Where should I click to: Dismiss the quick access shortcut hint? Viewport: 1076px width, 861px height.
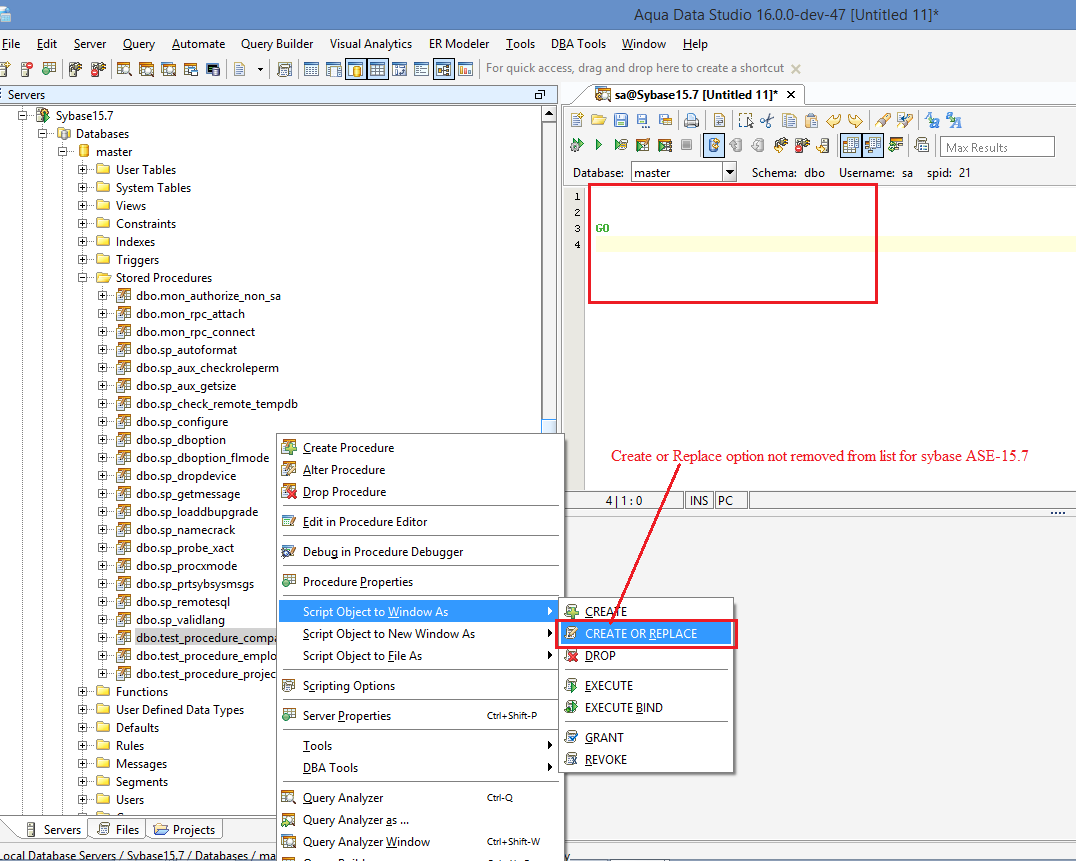pyautogui.click(x=795, y=69)
